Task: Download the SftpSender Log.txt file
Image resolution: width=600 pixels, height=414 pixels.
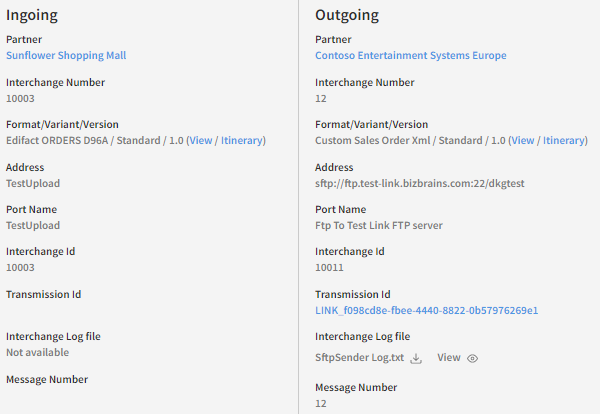Action: tap(417, 358)
